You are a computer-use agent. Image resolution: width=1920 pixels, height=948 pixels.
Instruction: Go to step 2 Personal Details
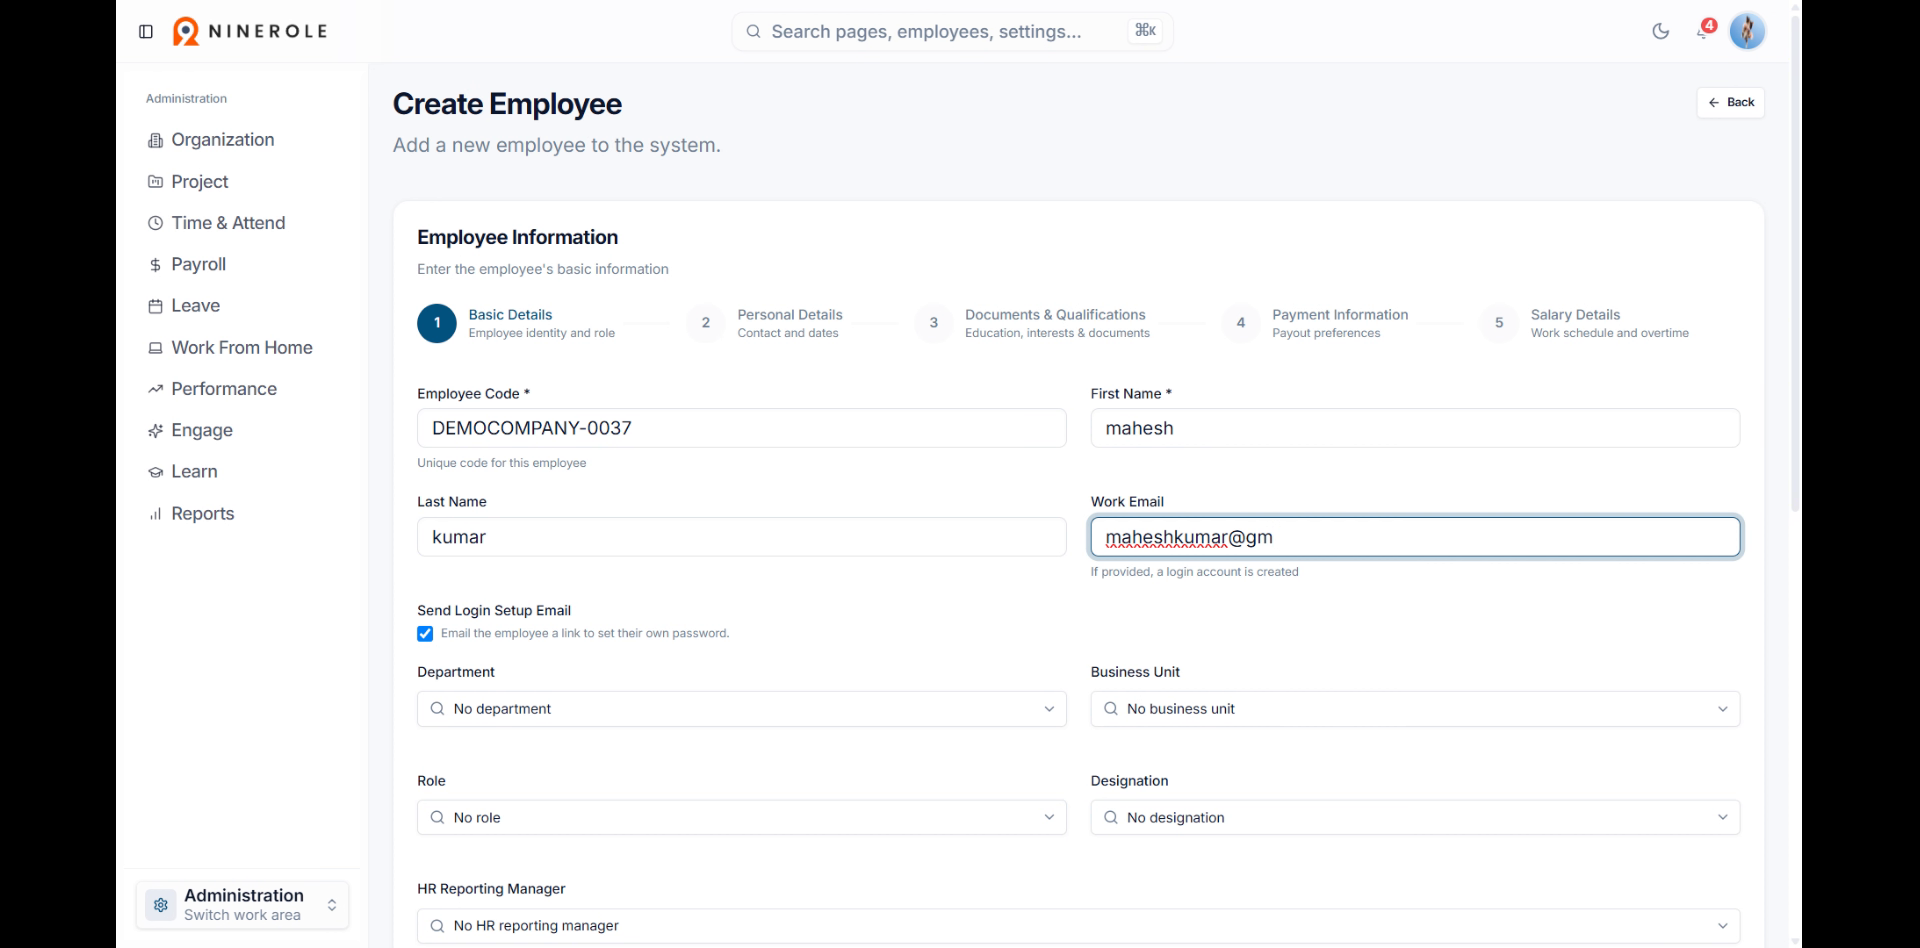click(764, 324)
